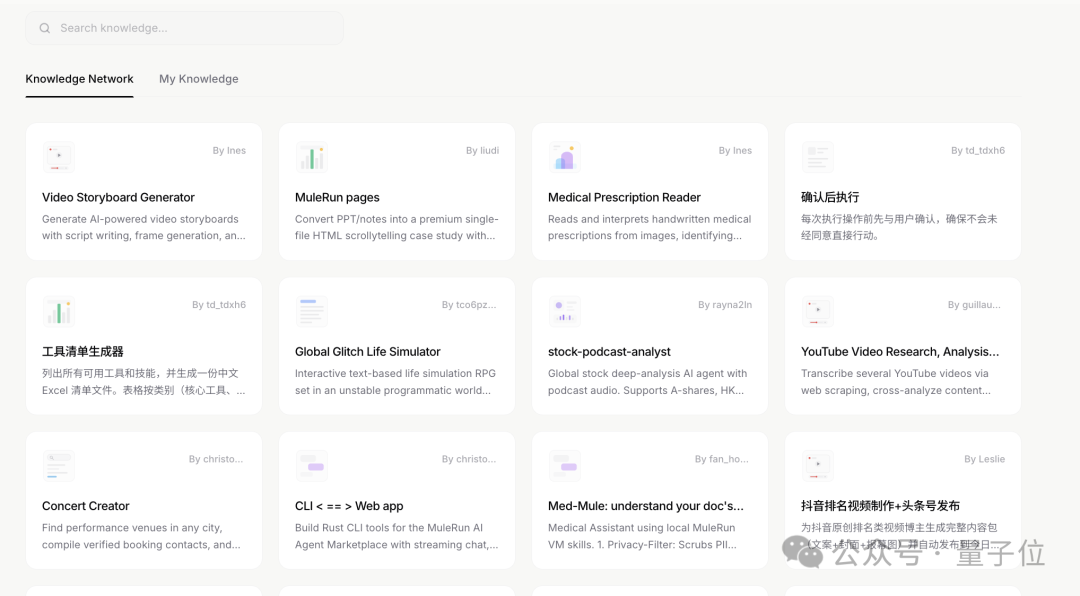Open the MuleRun pages title

337,197
